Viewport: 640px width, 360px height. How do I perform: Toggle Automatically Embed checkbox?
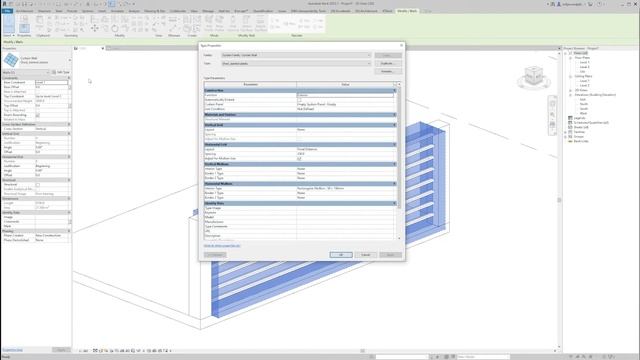299,100
